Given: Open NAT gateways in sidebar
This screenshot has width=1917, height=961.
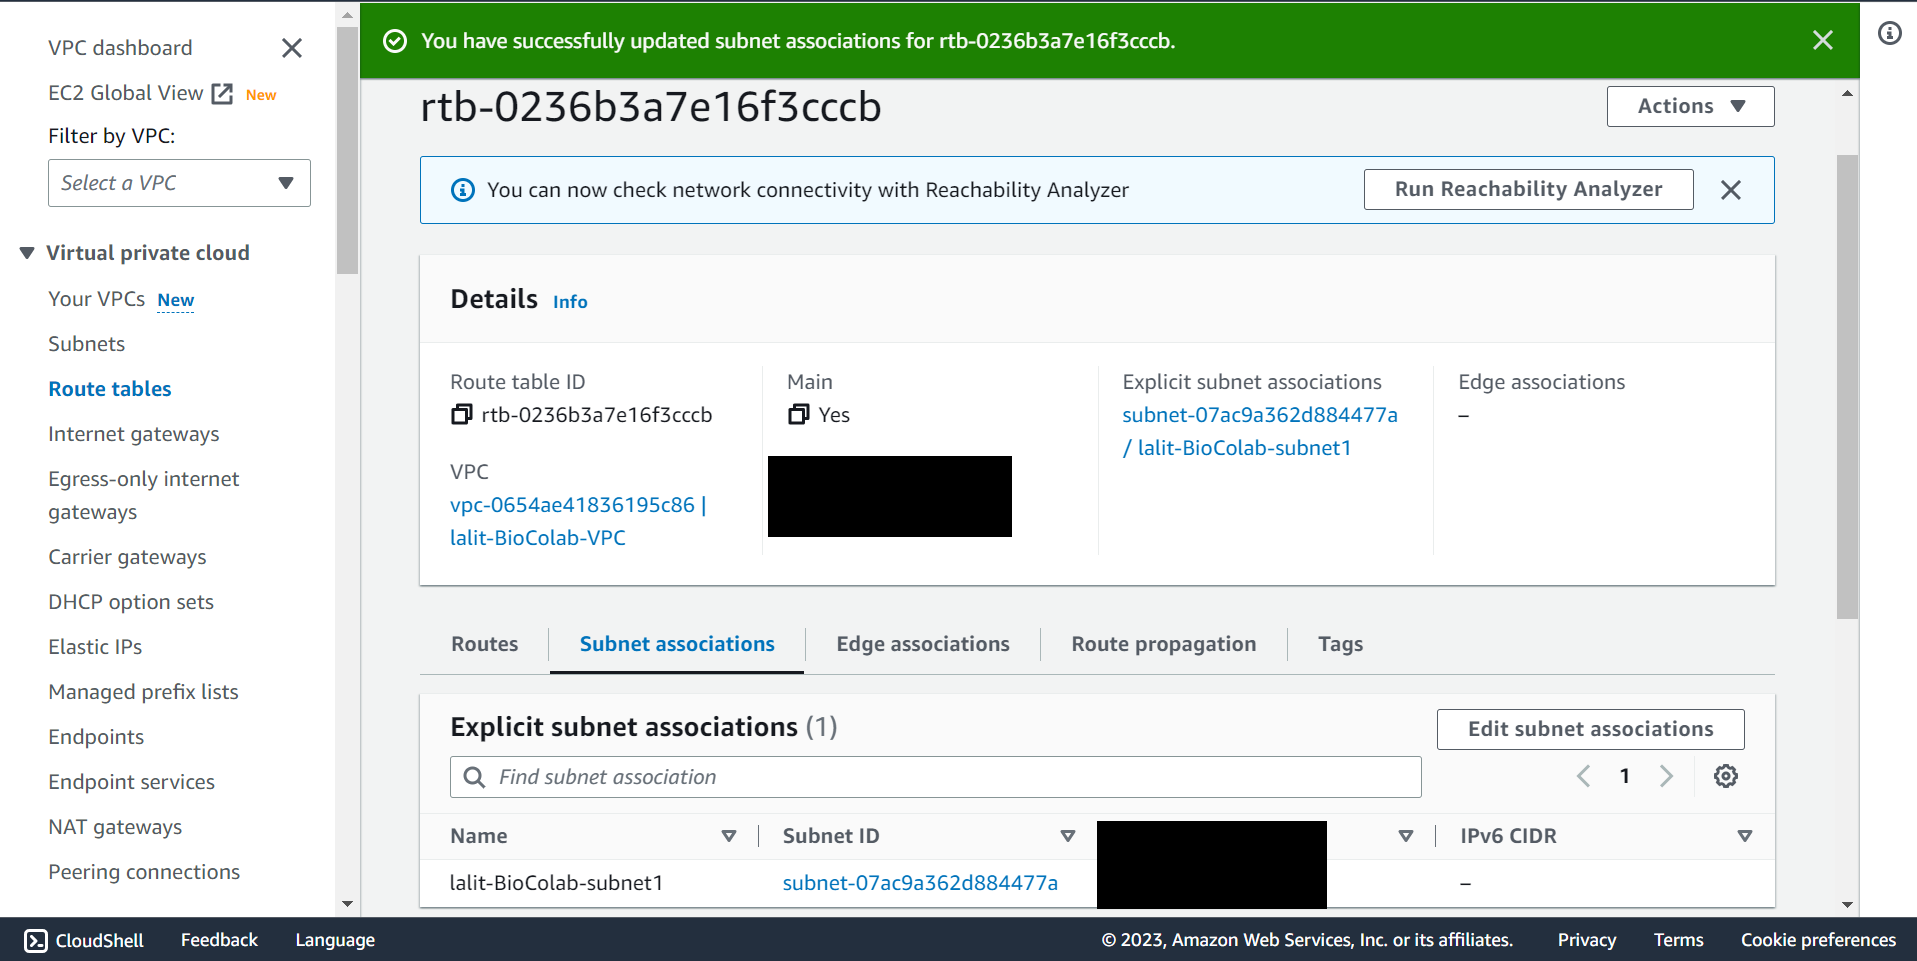Looking at the screenshot, I should [x=115, y=827].
